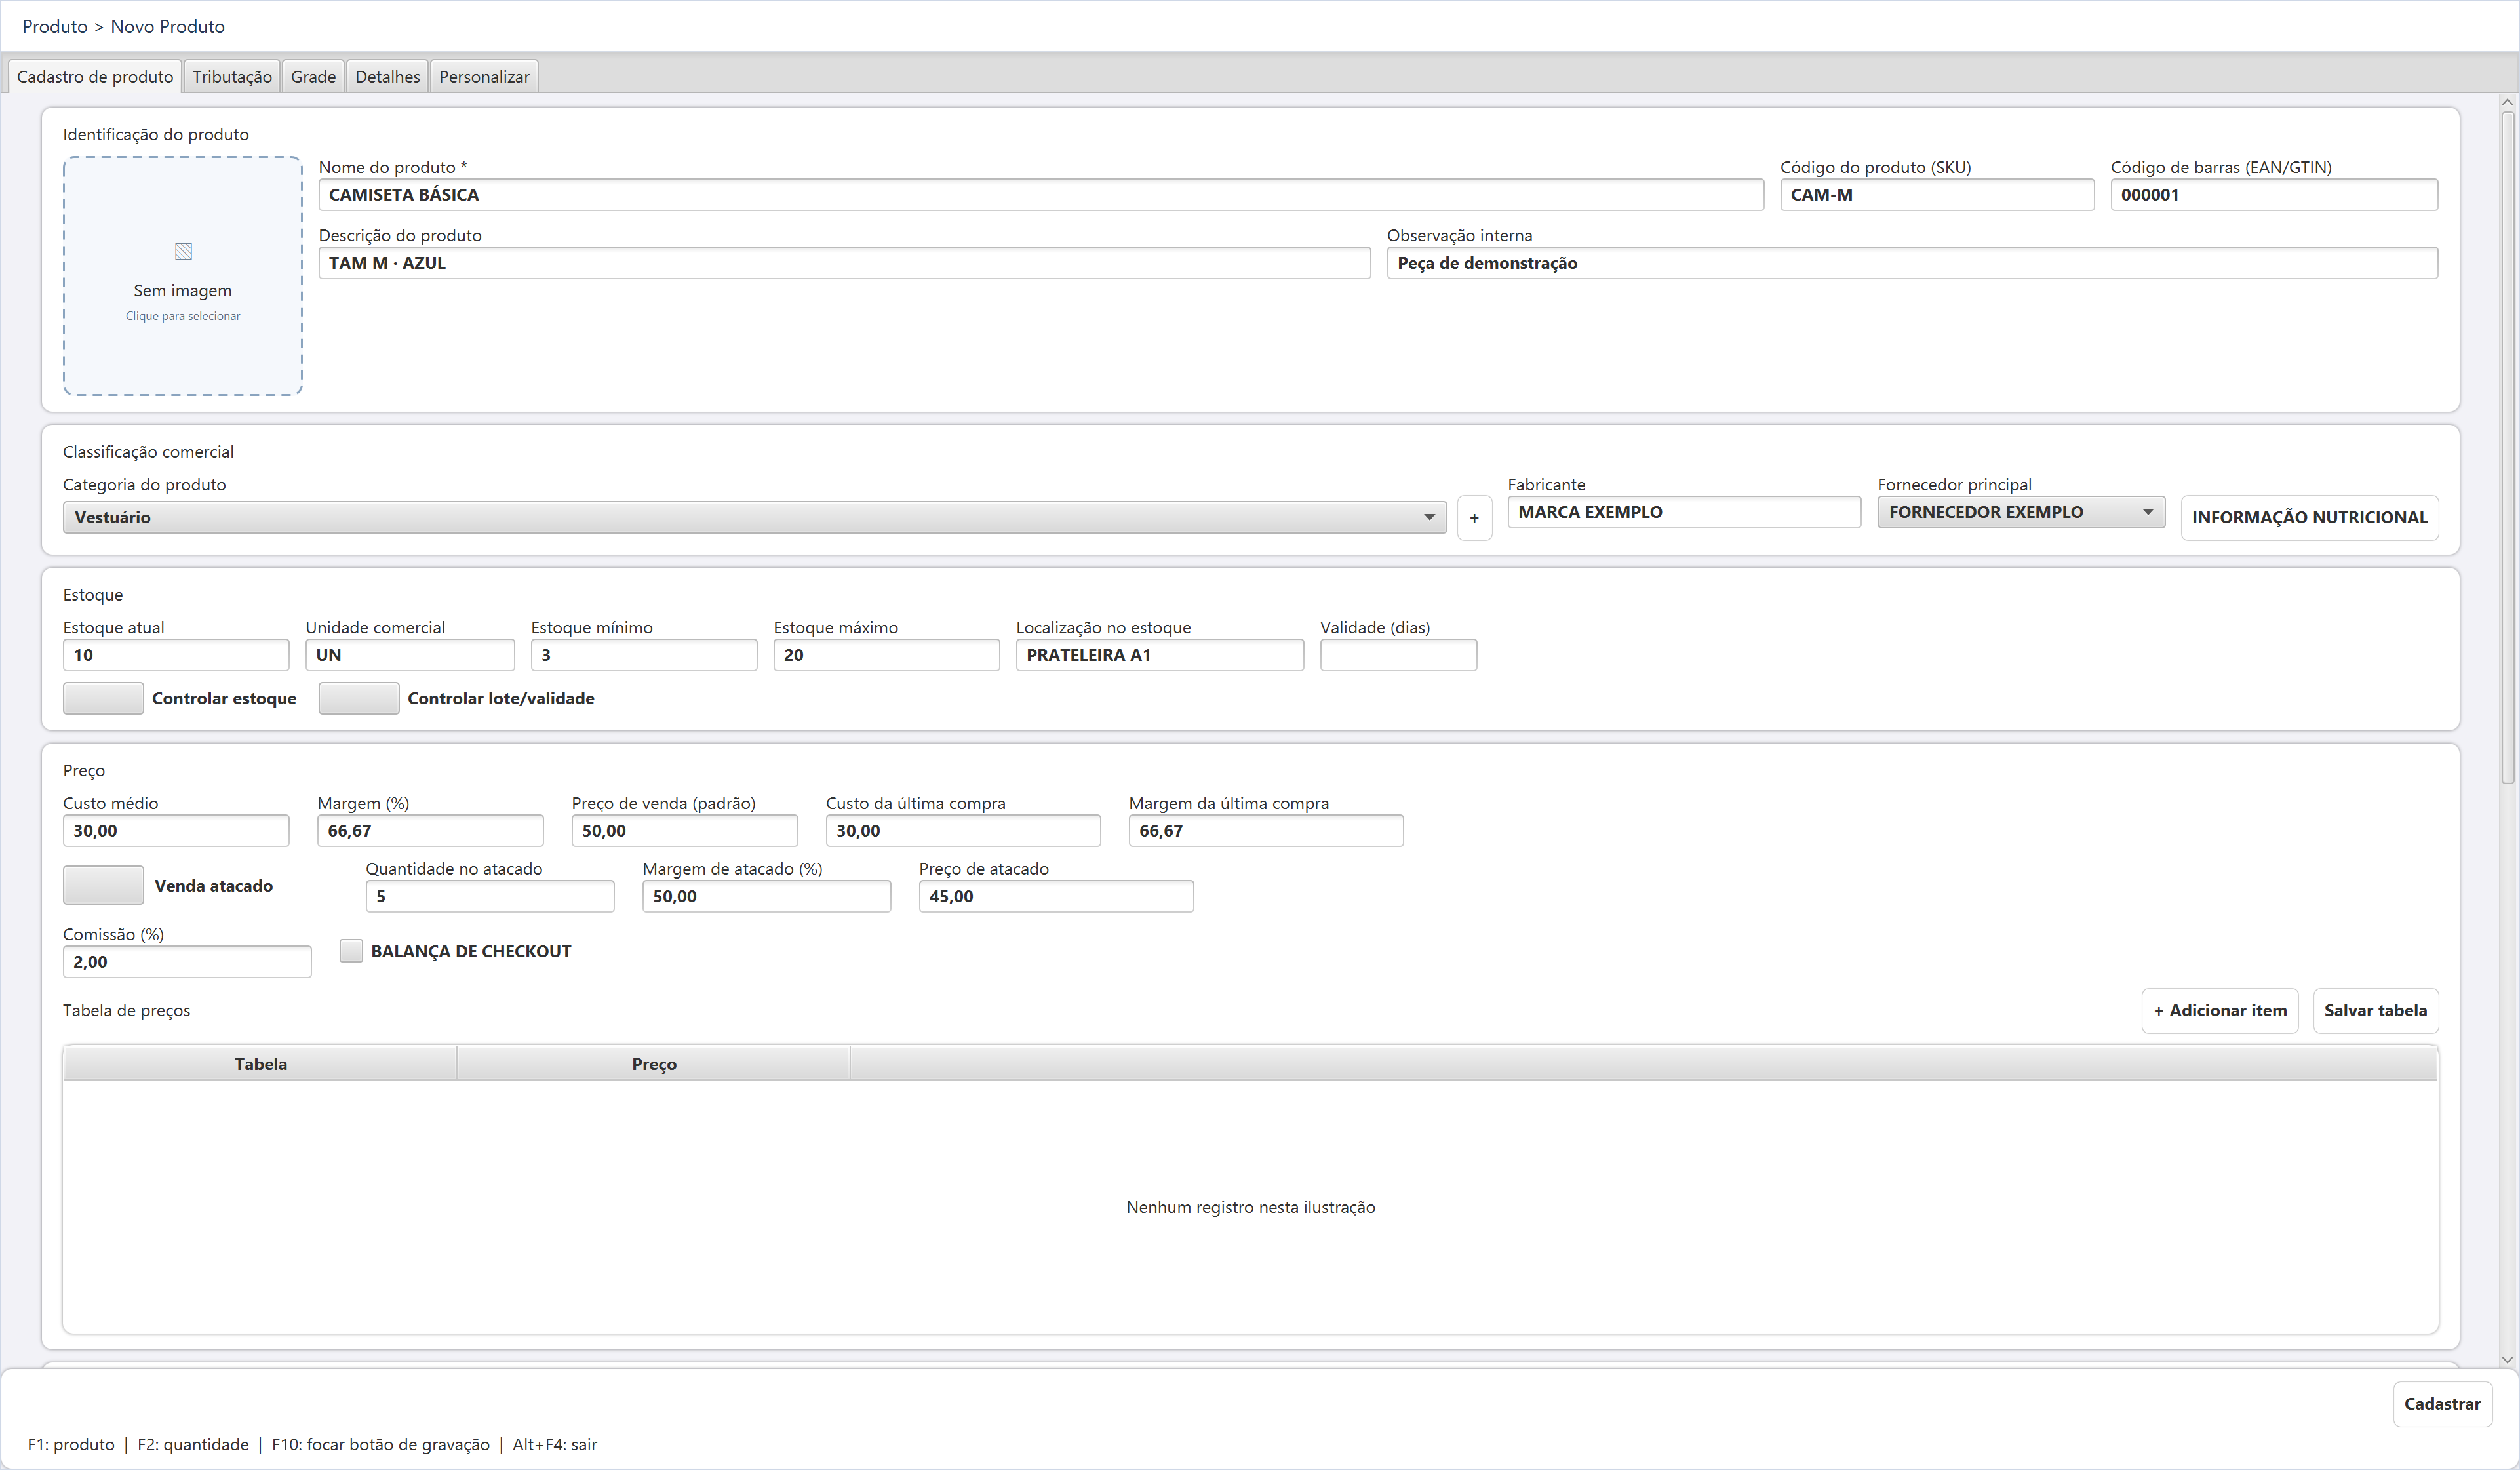Click the Código de barras field
The image size is (2520, 1470).
(2274, 195)
